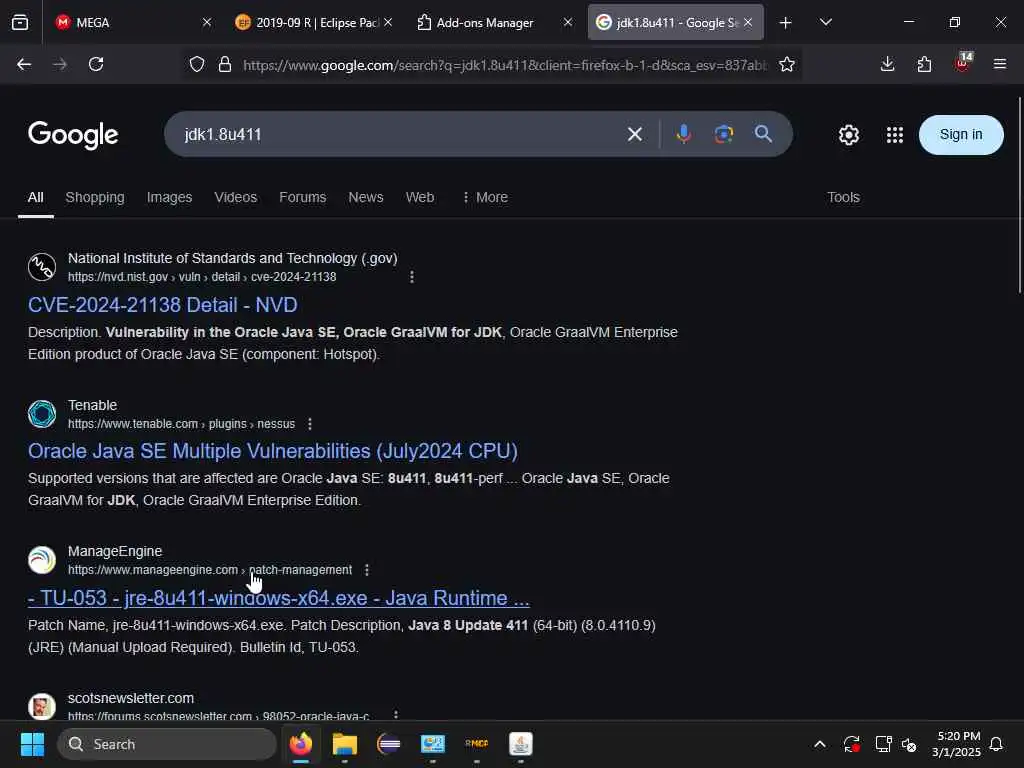Select the Web results tab
The image size is (1024, 768).
(x=420, y=197)
